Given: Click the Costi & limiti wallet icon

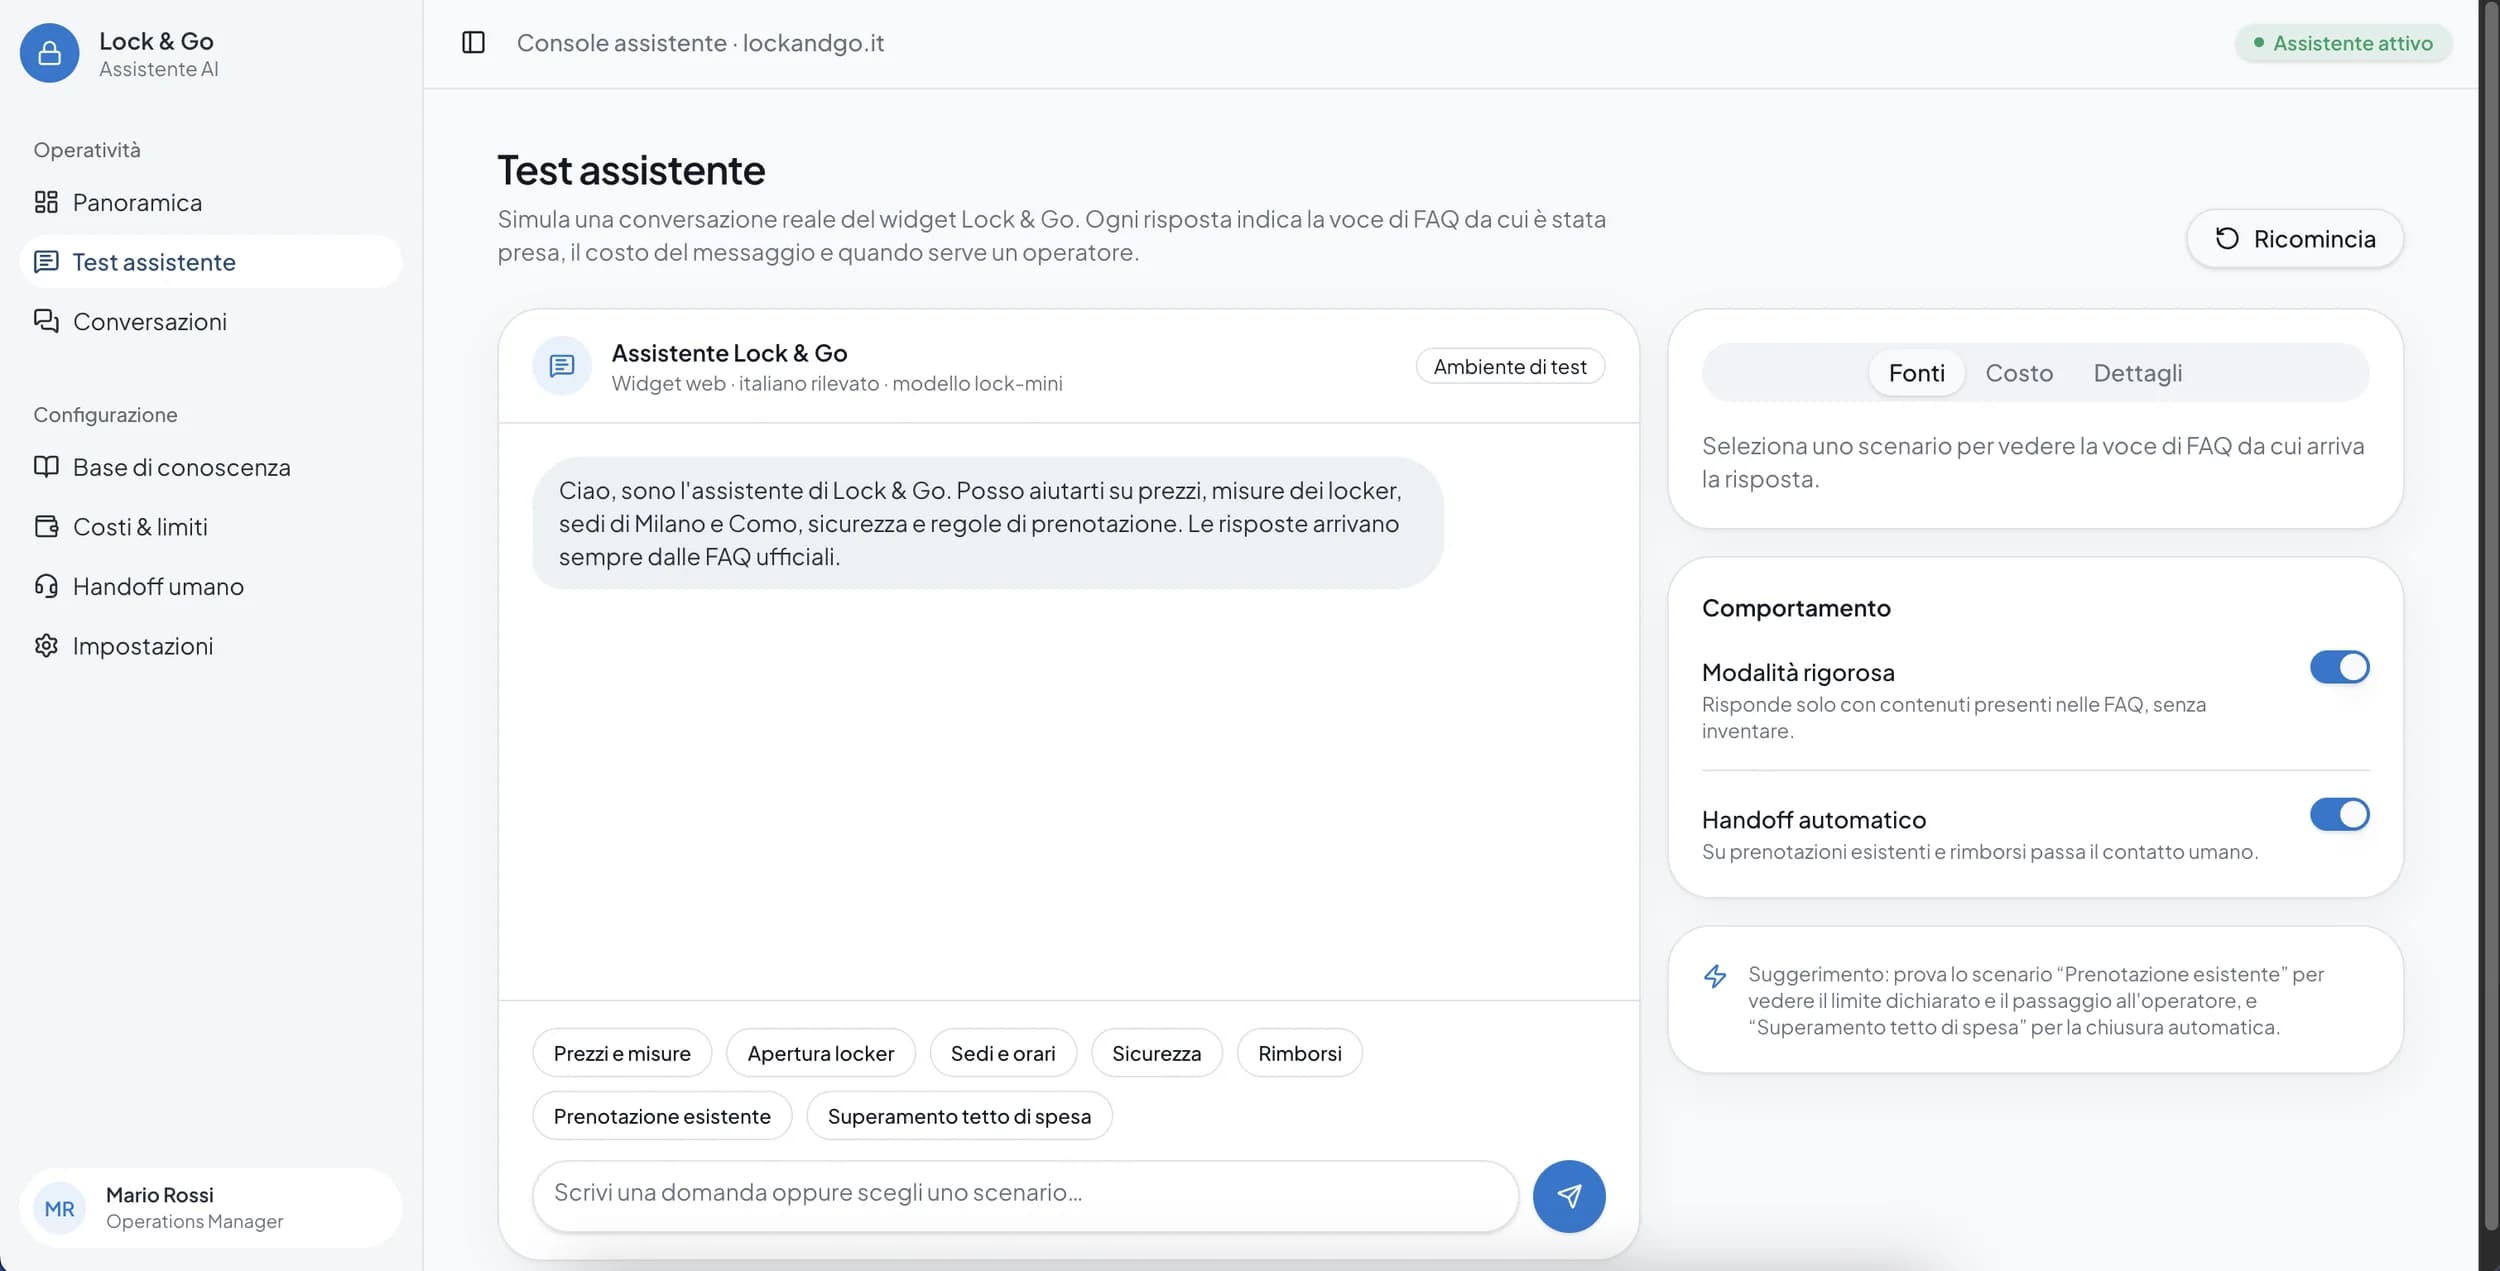Looking at the screenshot, I should point(46,526).
